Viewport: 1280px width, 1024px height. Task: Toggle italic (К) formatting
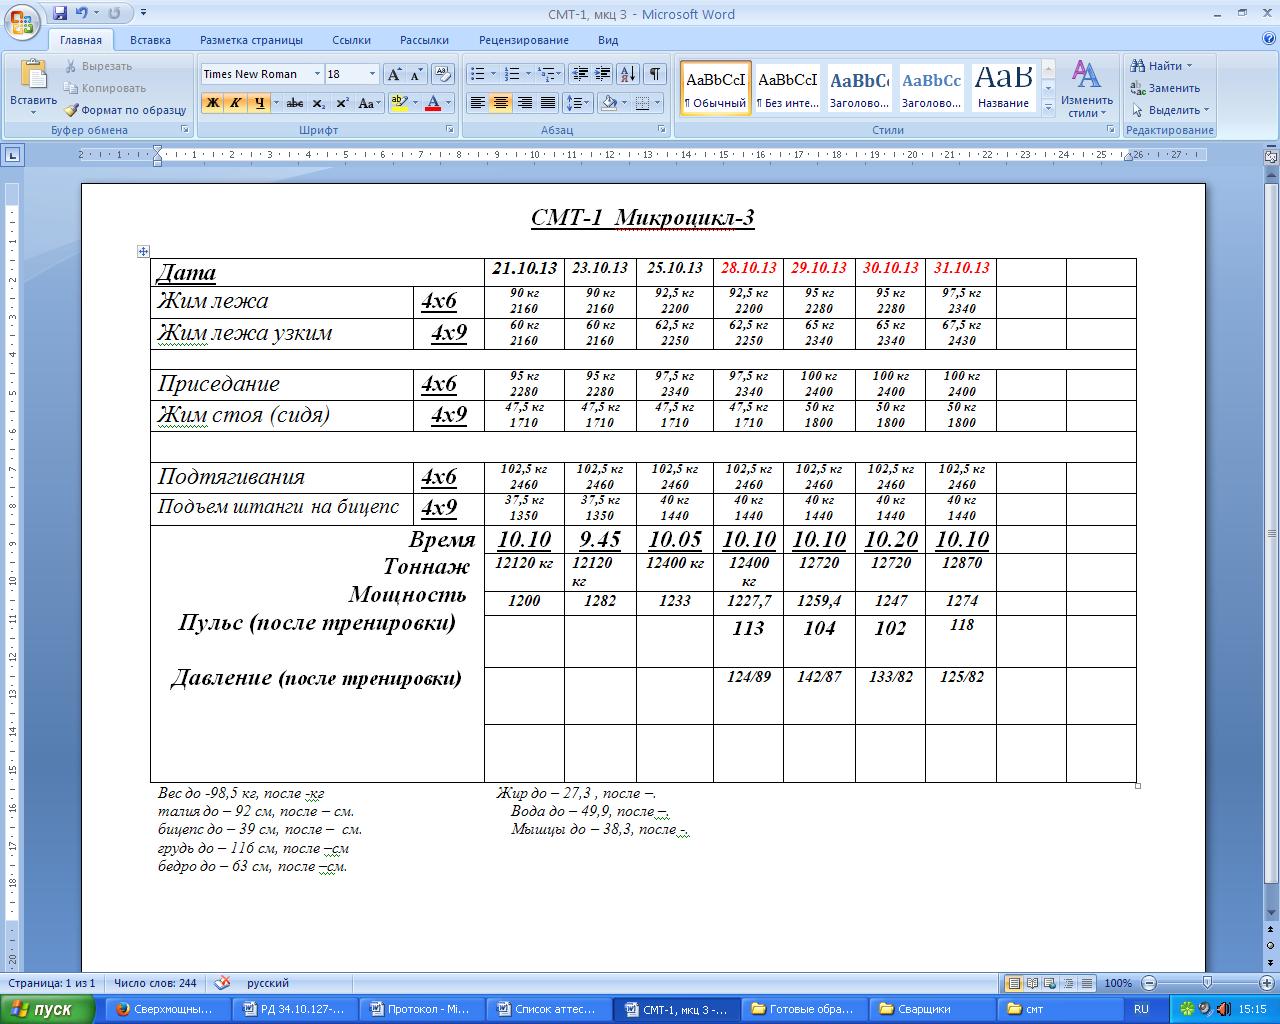point(235,103)
